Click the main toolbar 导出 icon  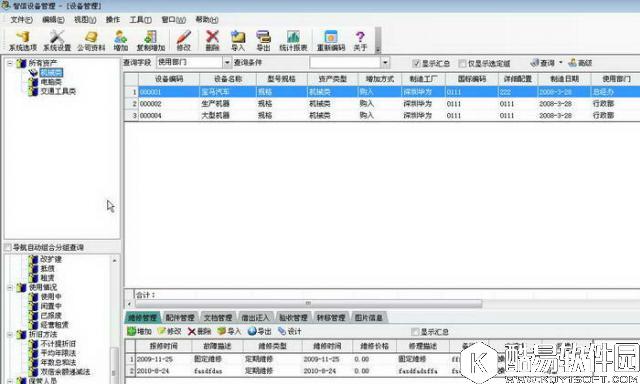(263, 41)
